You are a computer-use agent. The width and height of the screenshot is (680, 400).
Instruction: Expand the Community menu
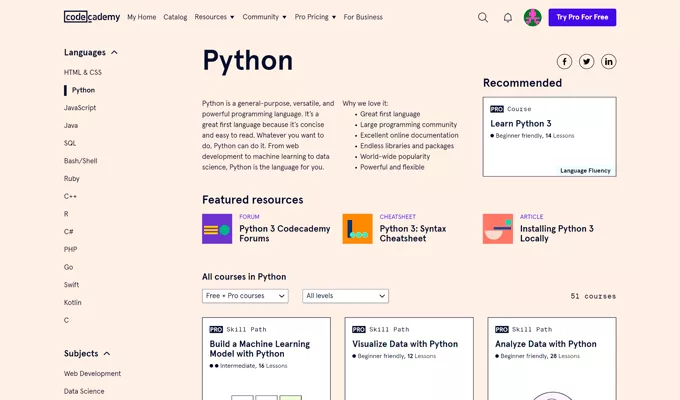tap(264, 17)
